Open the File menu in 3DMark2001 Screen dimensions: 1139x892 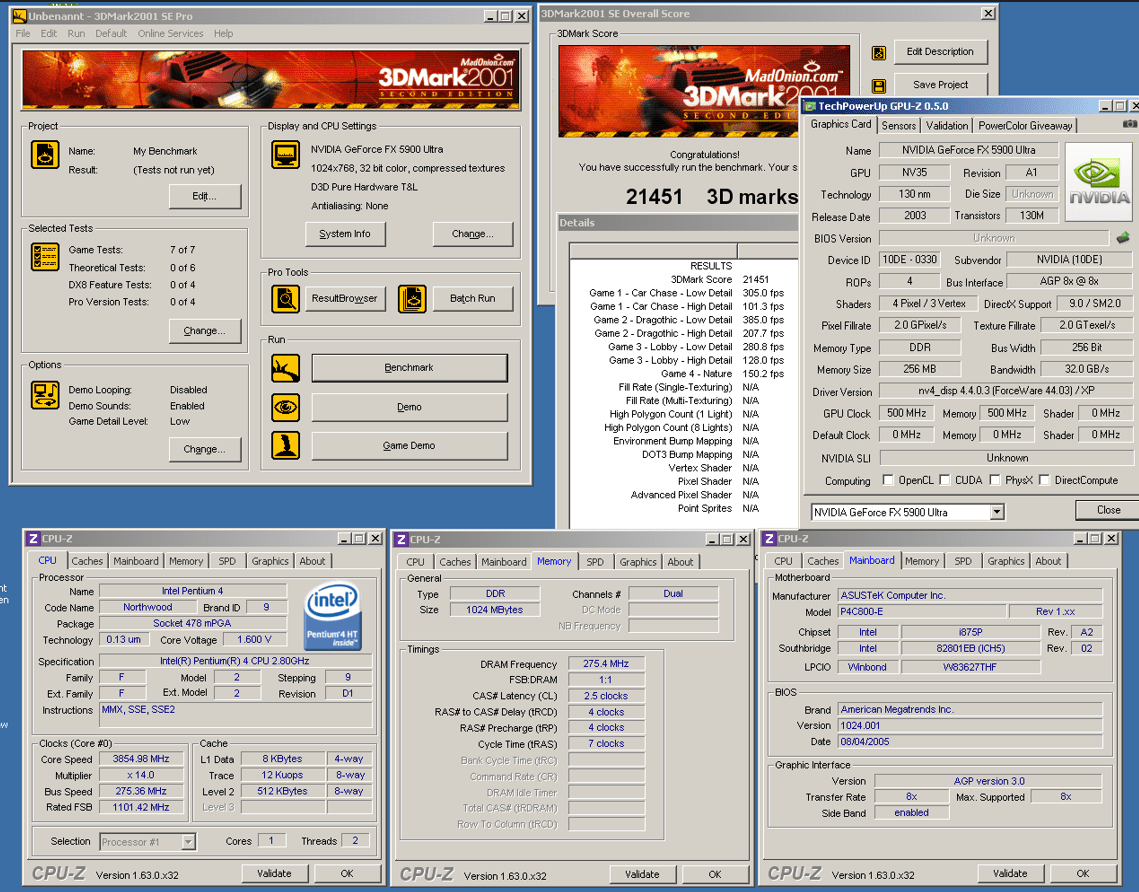23,33
